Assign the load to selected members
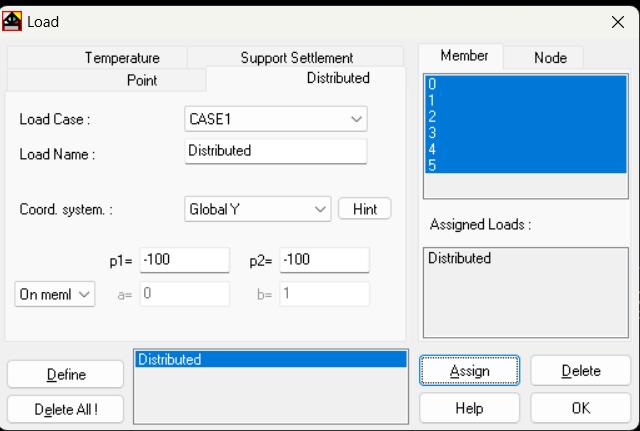Viewport: 640px width, 431px height. 469,371
